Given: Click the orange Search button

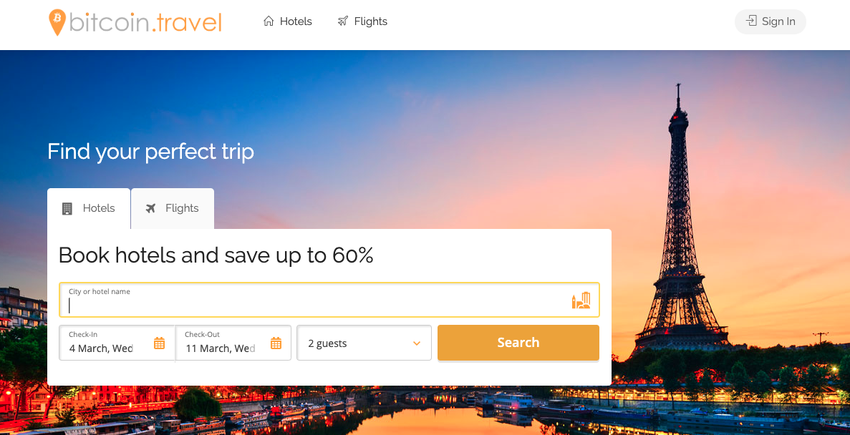Looking at the screenshot, I should (x=518, y=343).
